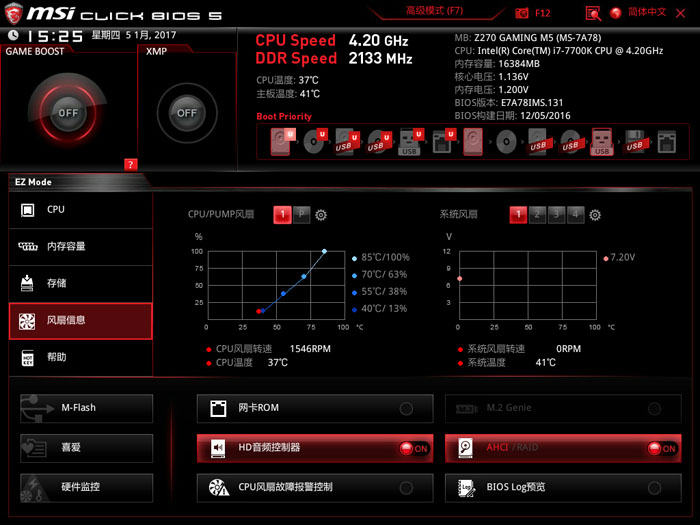Toggle the XMP OFF button
Screen dimensions: 700x525
click(187, 112)
